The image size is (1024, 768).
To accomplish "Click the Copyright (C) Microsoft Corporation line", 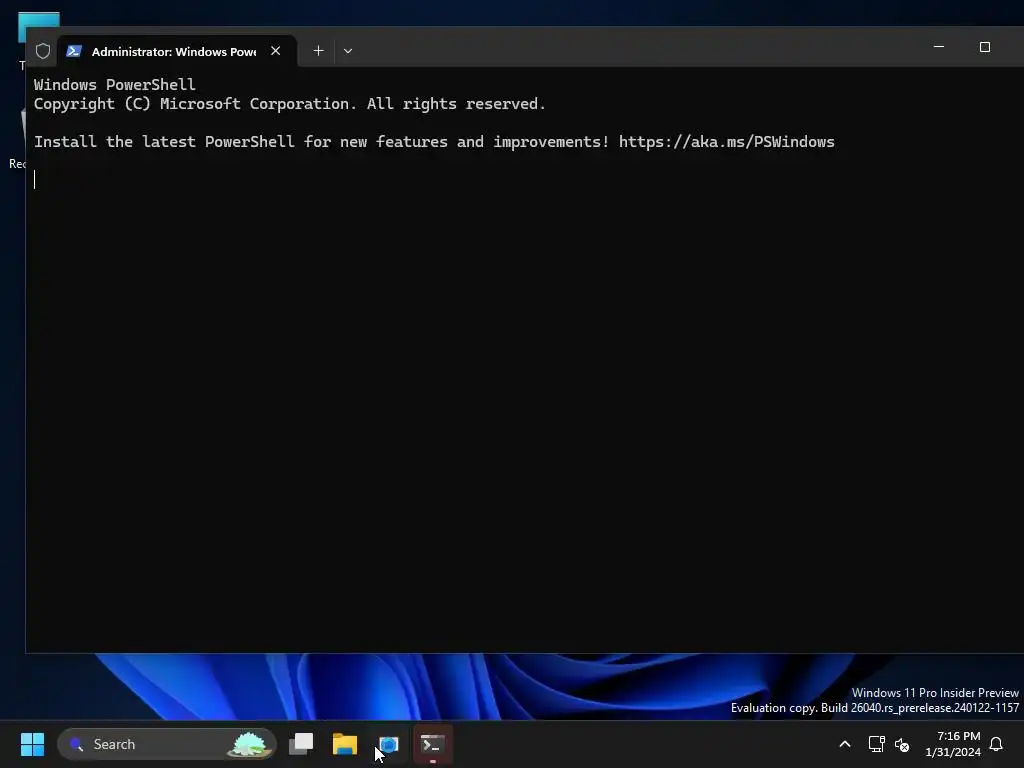I will point(289,104).
